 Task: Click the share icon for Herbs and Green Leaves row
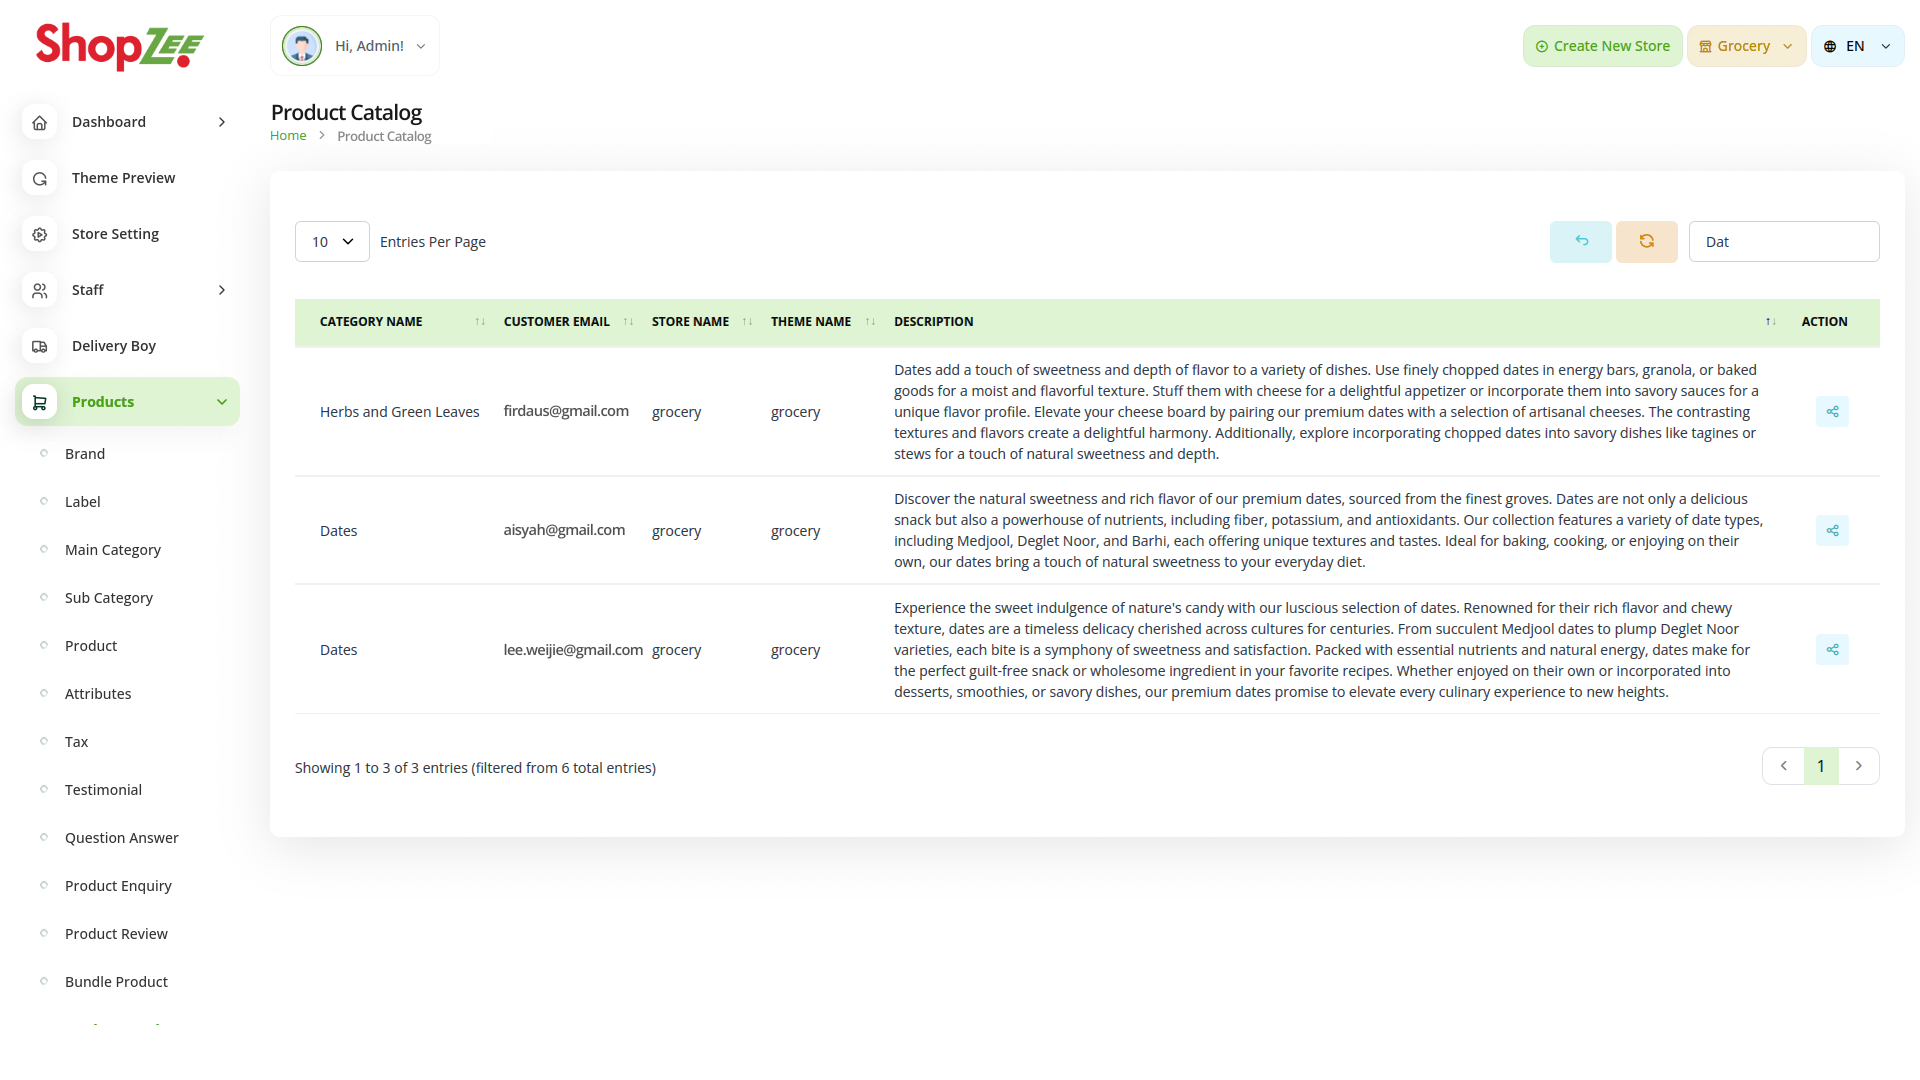(1832, 412)
